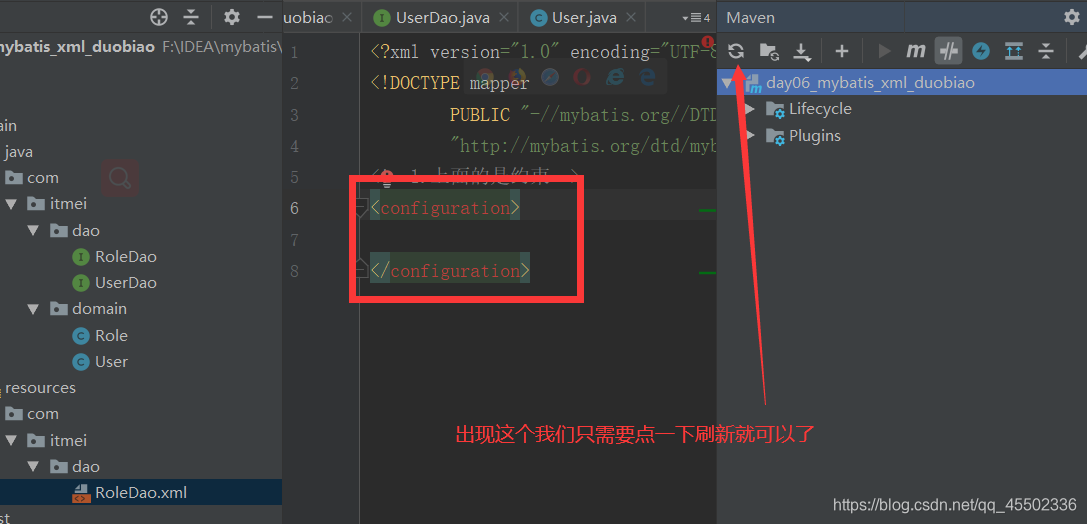Expand the Lifecycle node arrow
Image resolution: width=1087 pixels, height=524 pixels.
click(749, 110)
